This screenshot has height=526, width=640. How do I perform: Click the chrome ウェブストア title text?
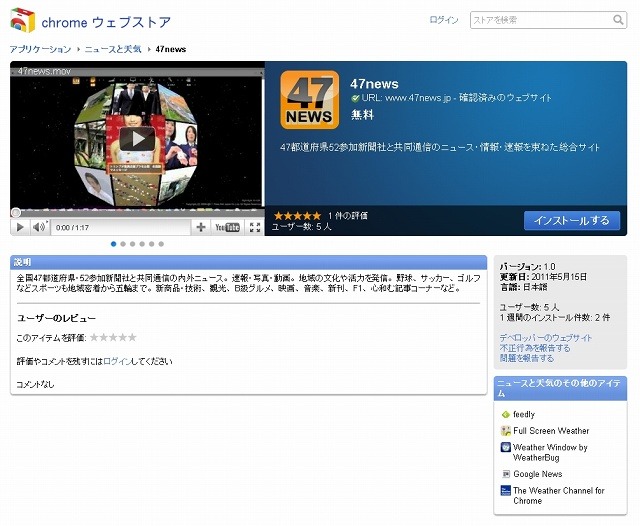106,22
